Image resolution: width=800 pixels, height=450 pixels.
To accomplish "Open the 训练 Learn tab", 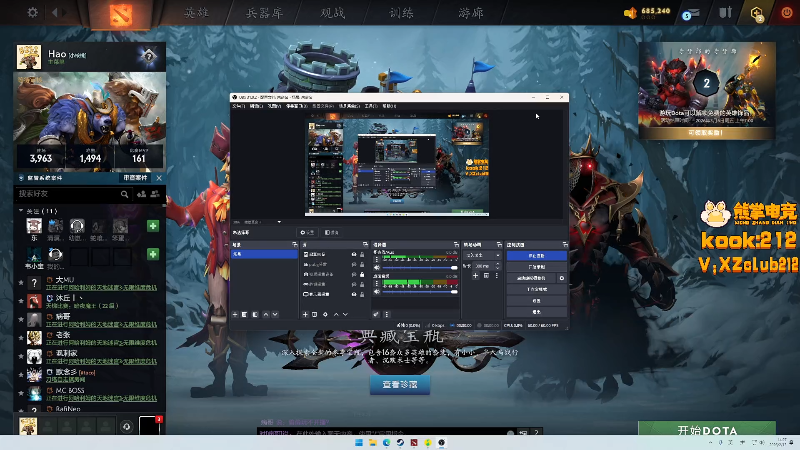I will coord(401,12).
